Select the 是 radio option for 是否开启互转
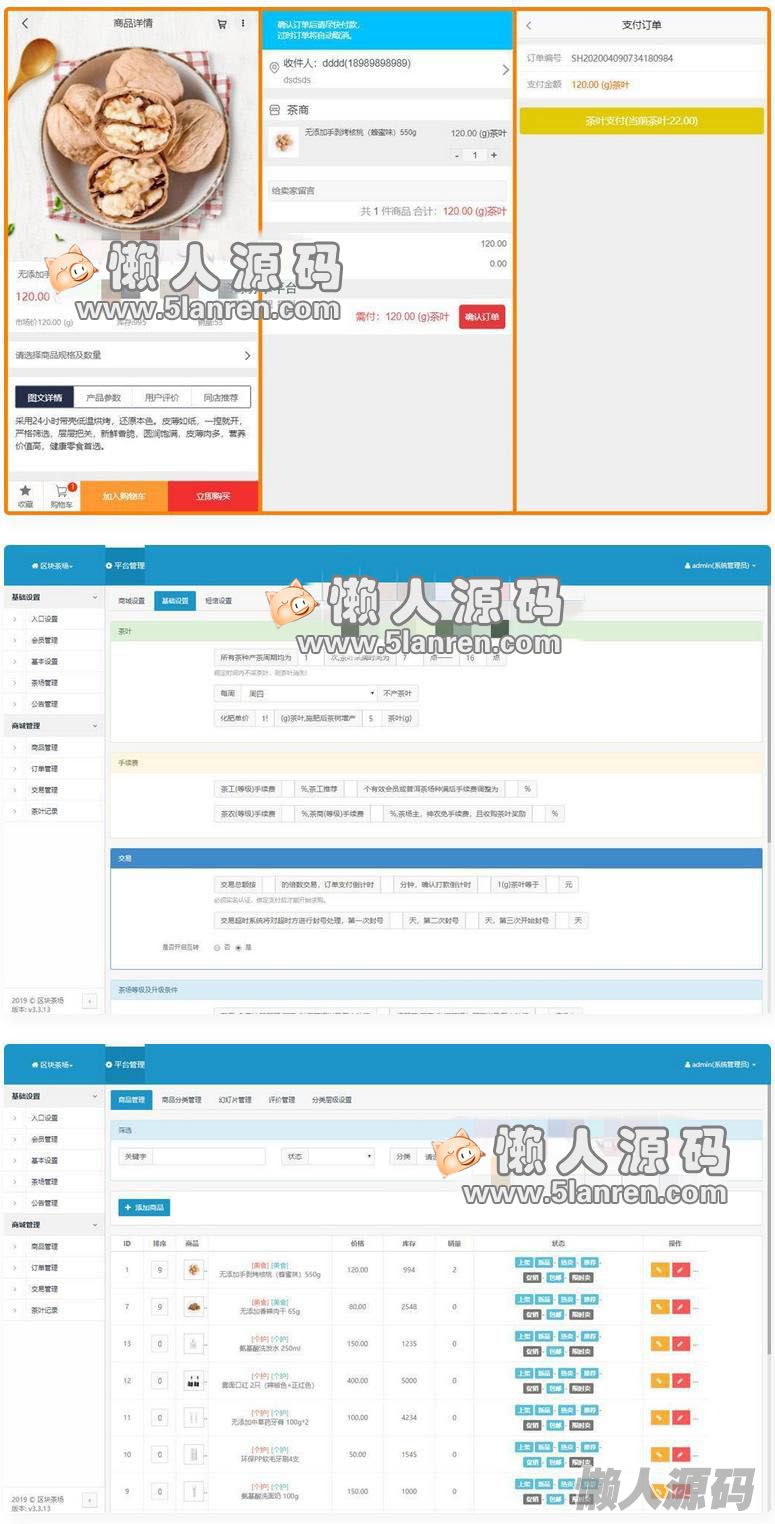775x1524 pixels. tap(238, 948)
